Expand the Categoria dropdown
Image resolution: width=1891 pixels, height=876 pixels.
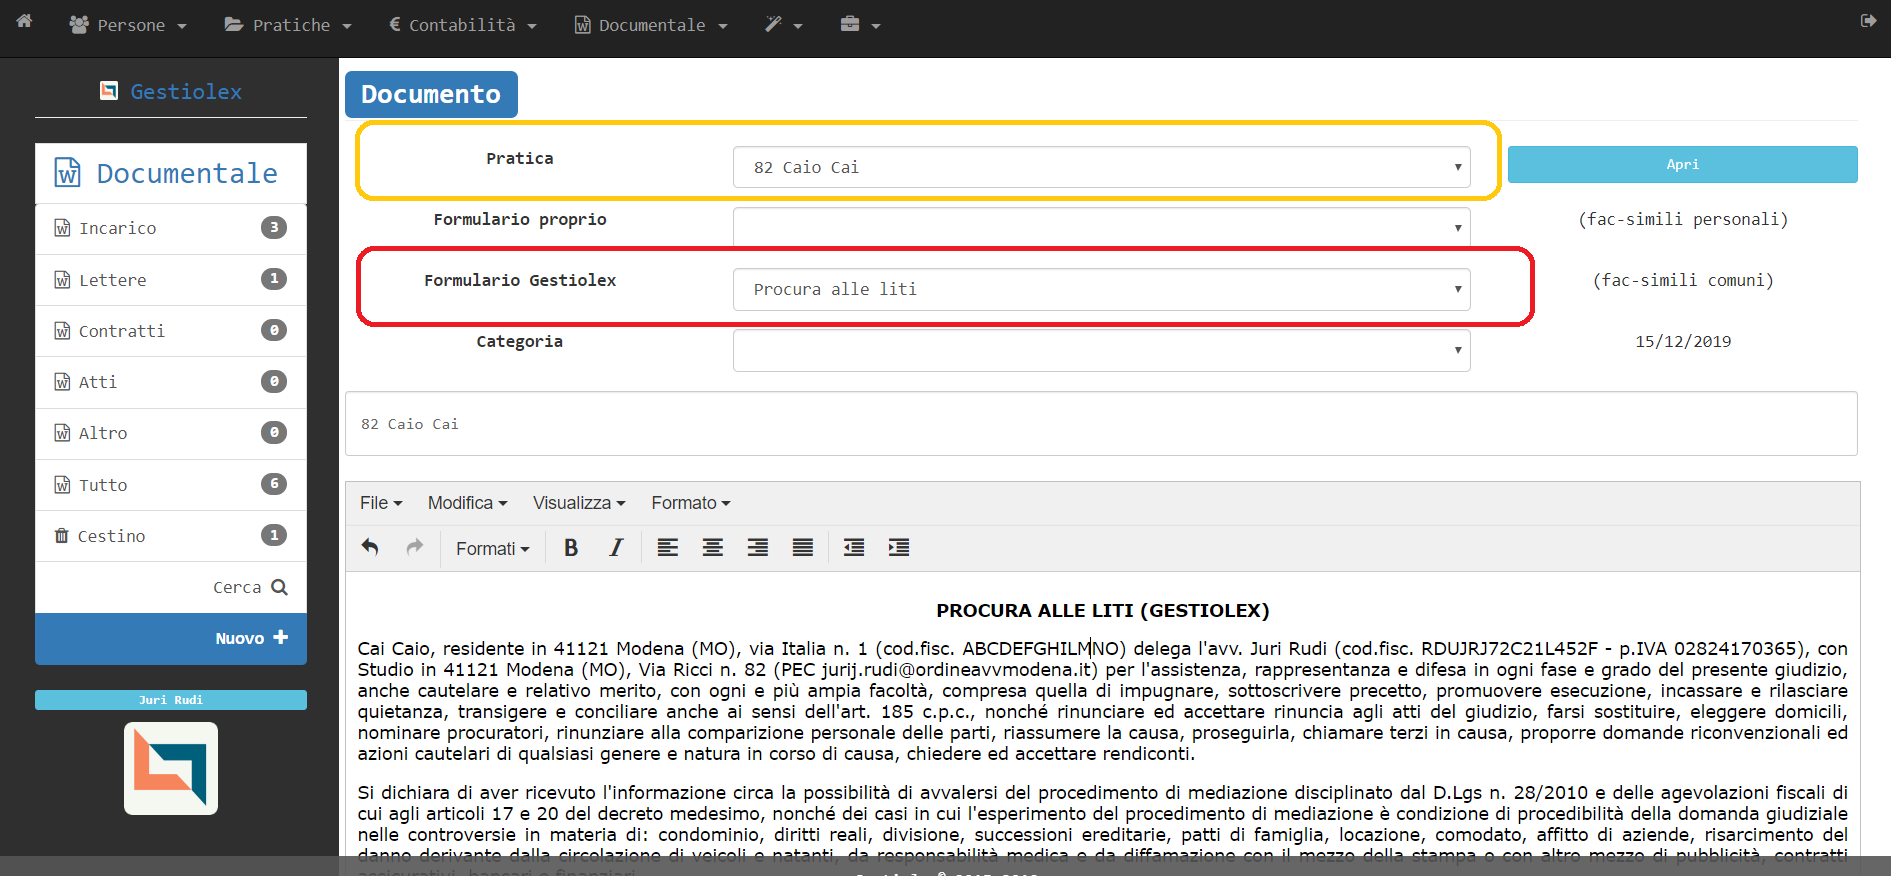[1101, 350]
